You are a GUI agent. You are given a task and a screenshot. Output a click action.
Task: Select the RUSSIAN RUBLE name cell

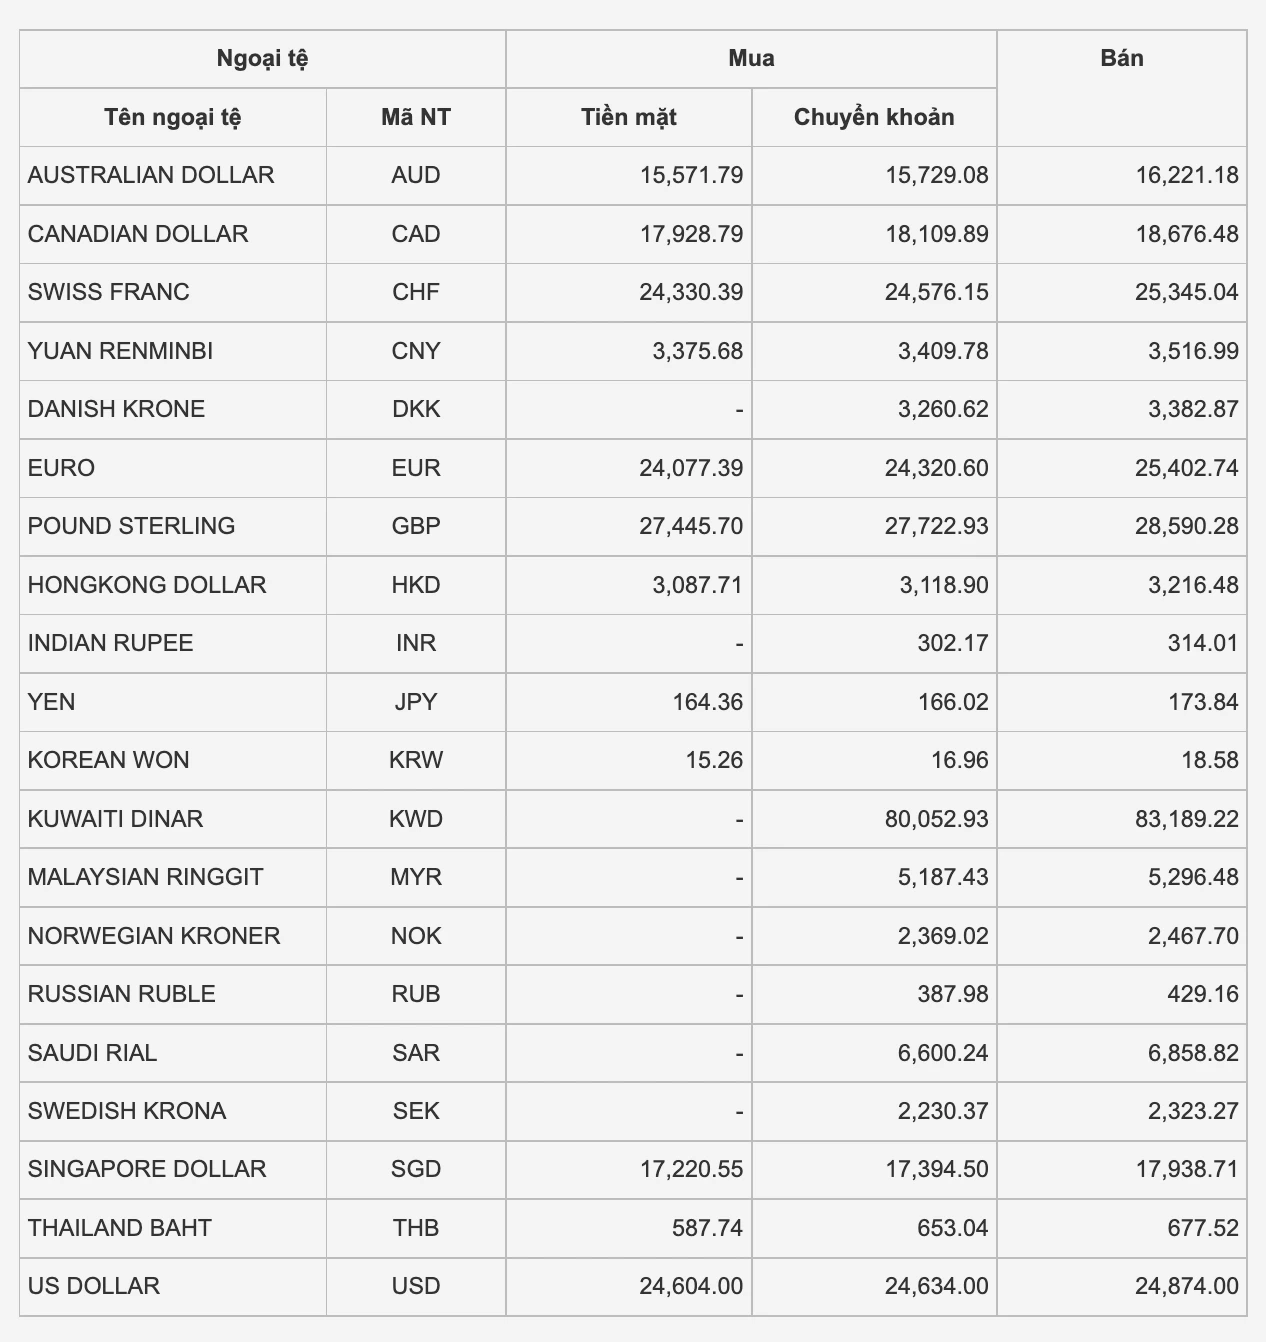(x=121, y=994)
